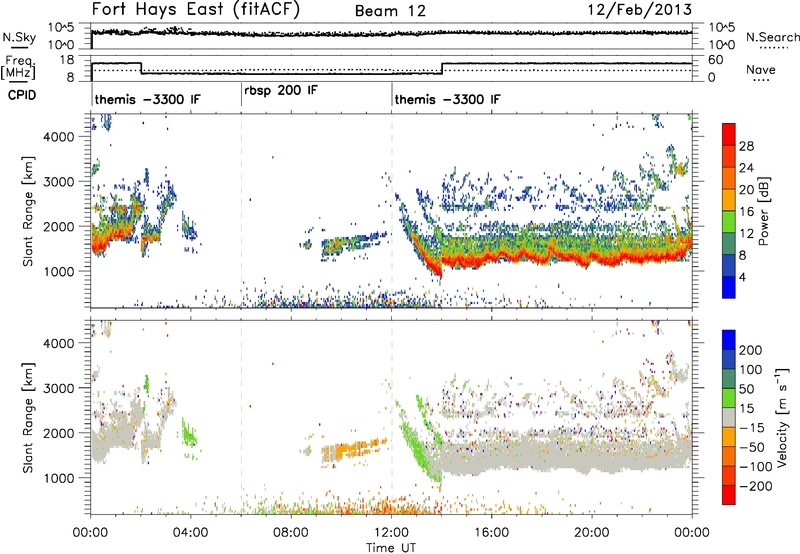Click the '4000' tick of the power panel
800x554 pixels.
tap(59, 137)
